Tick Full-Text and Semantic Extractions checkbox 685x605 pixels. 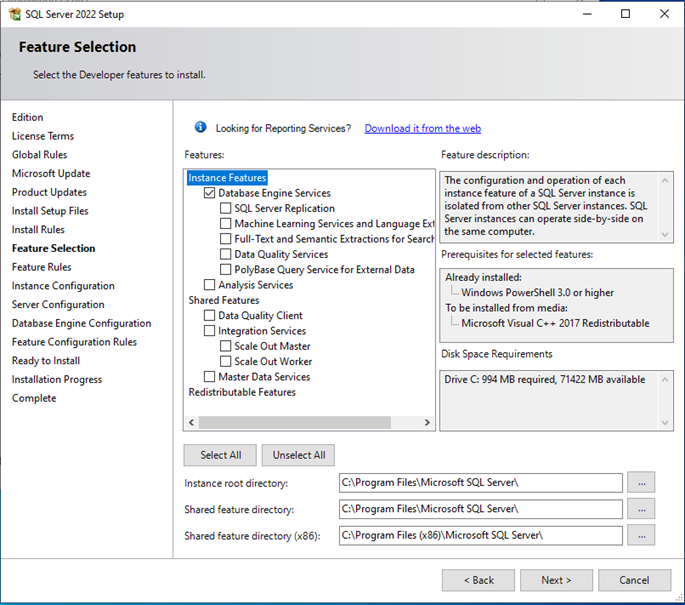point(225,239)
